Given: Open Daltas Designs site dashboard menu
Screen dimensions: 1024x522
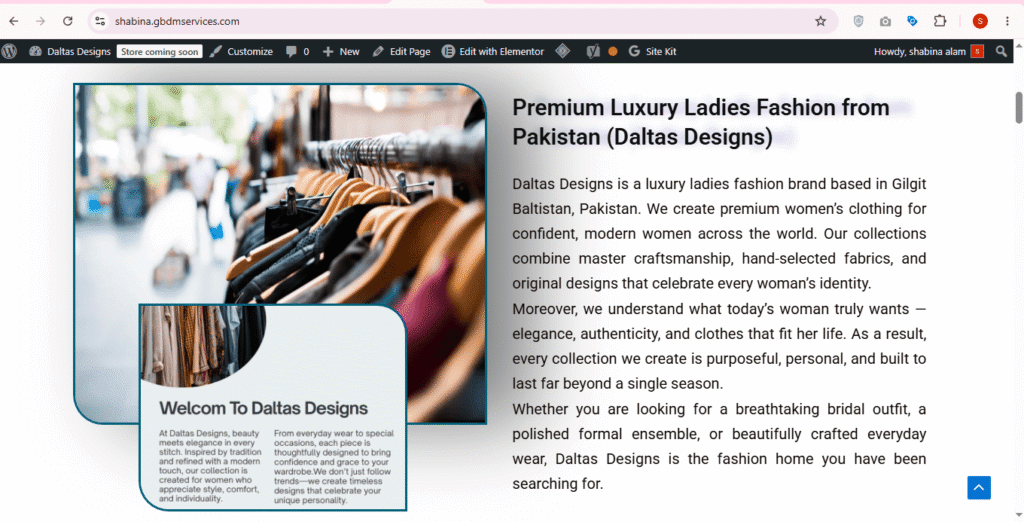Looking at the screenshot, I should [70, 51].
